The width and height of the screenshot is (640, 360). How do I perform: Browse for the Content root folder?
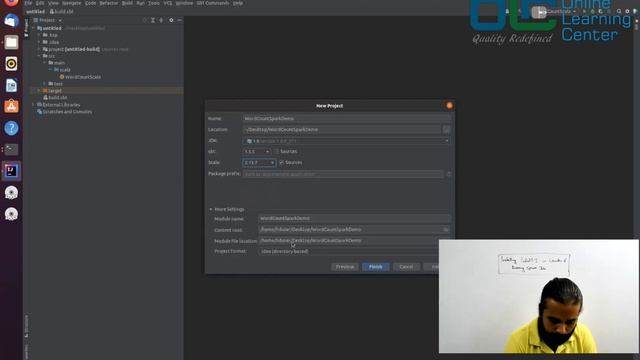[446, 229]
